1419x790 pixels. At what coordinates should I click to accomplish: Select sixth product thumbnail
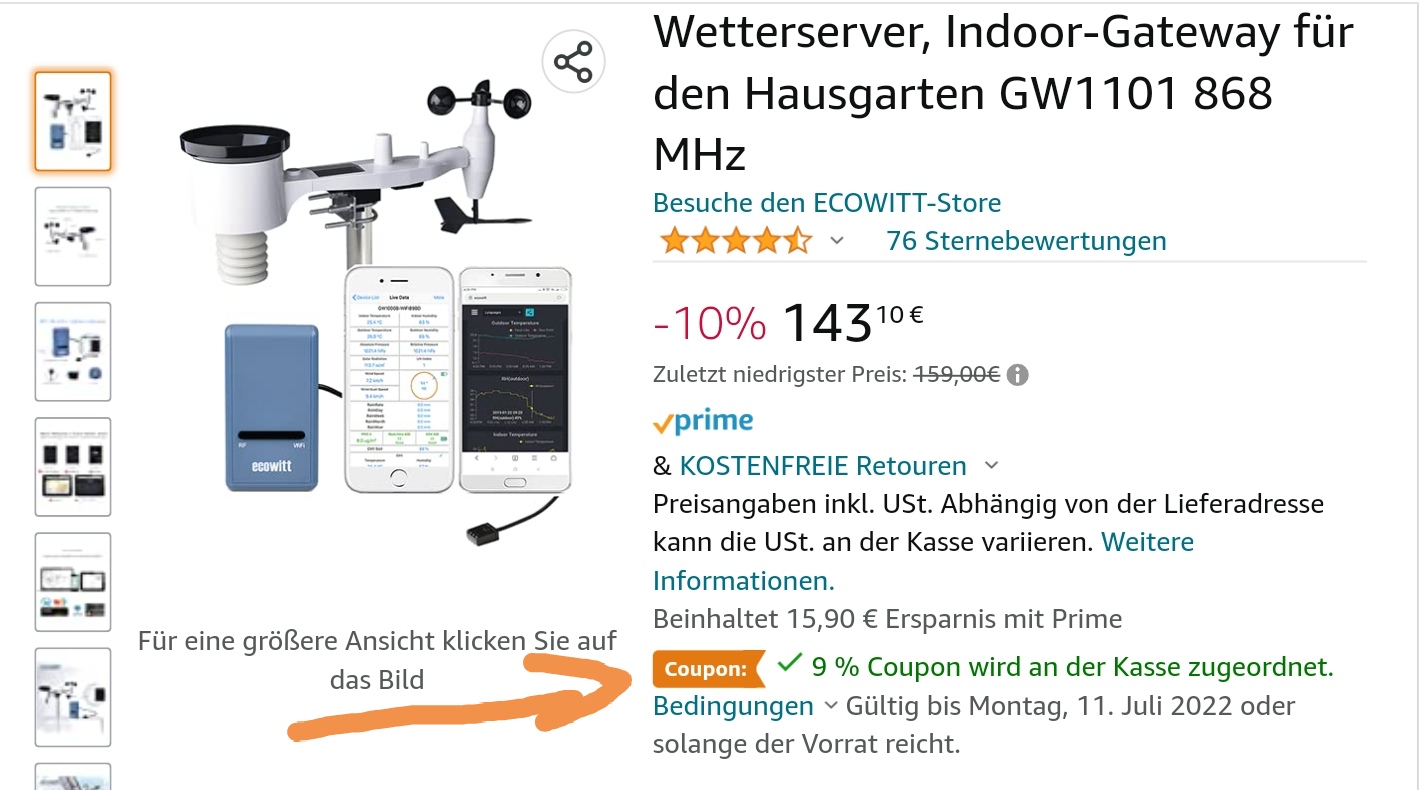pos(73,696)
